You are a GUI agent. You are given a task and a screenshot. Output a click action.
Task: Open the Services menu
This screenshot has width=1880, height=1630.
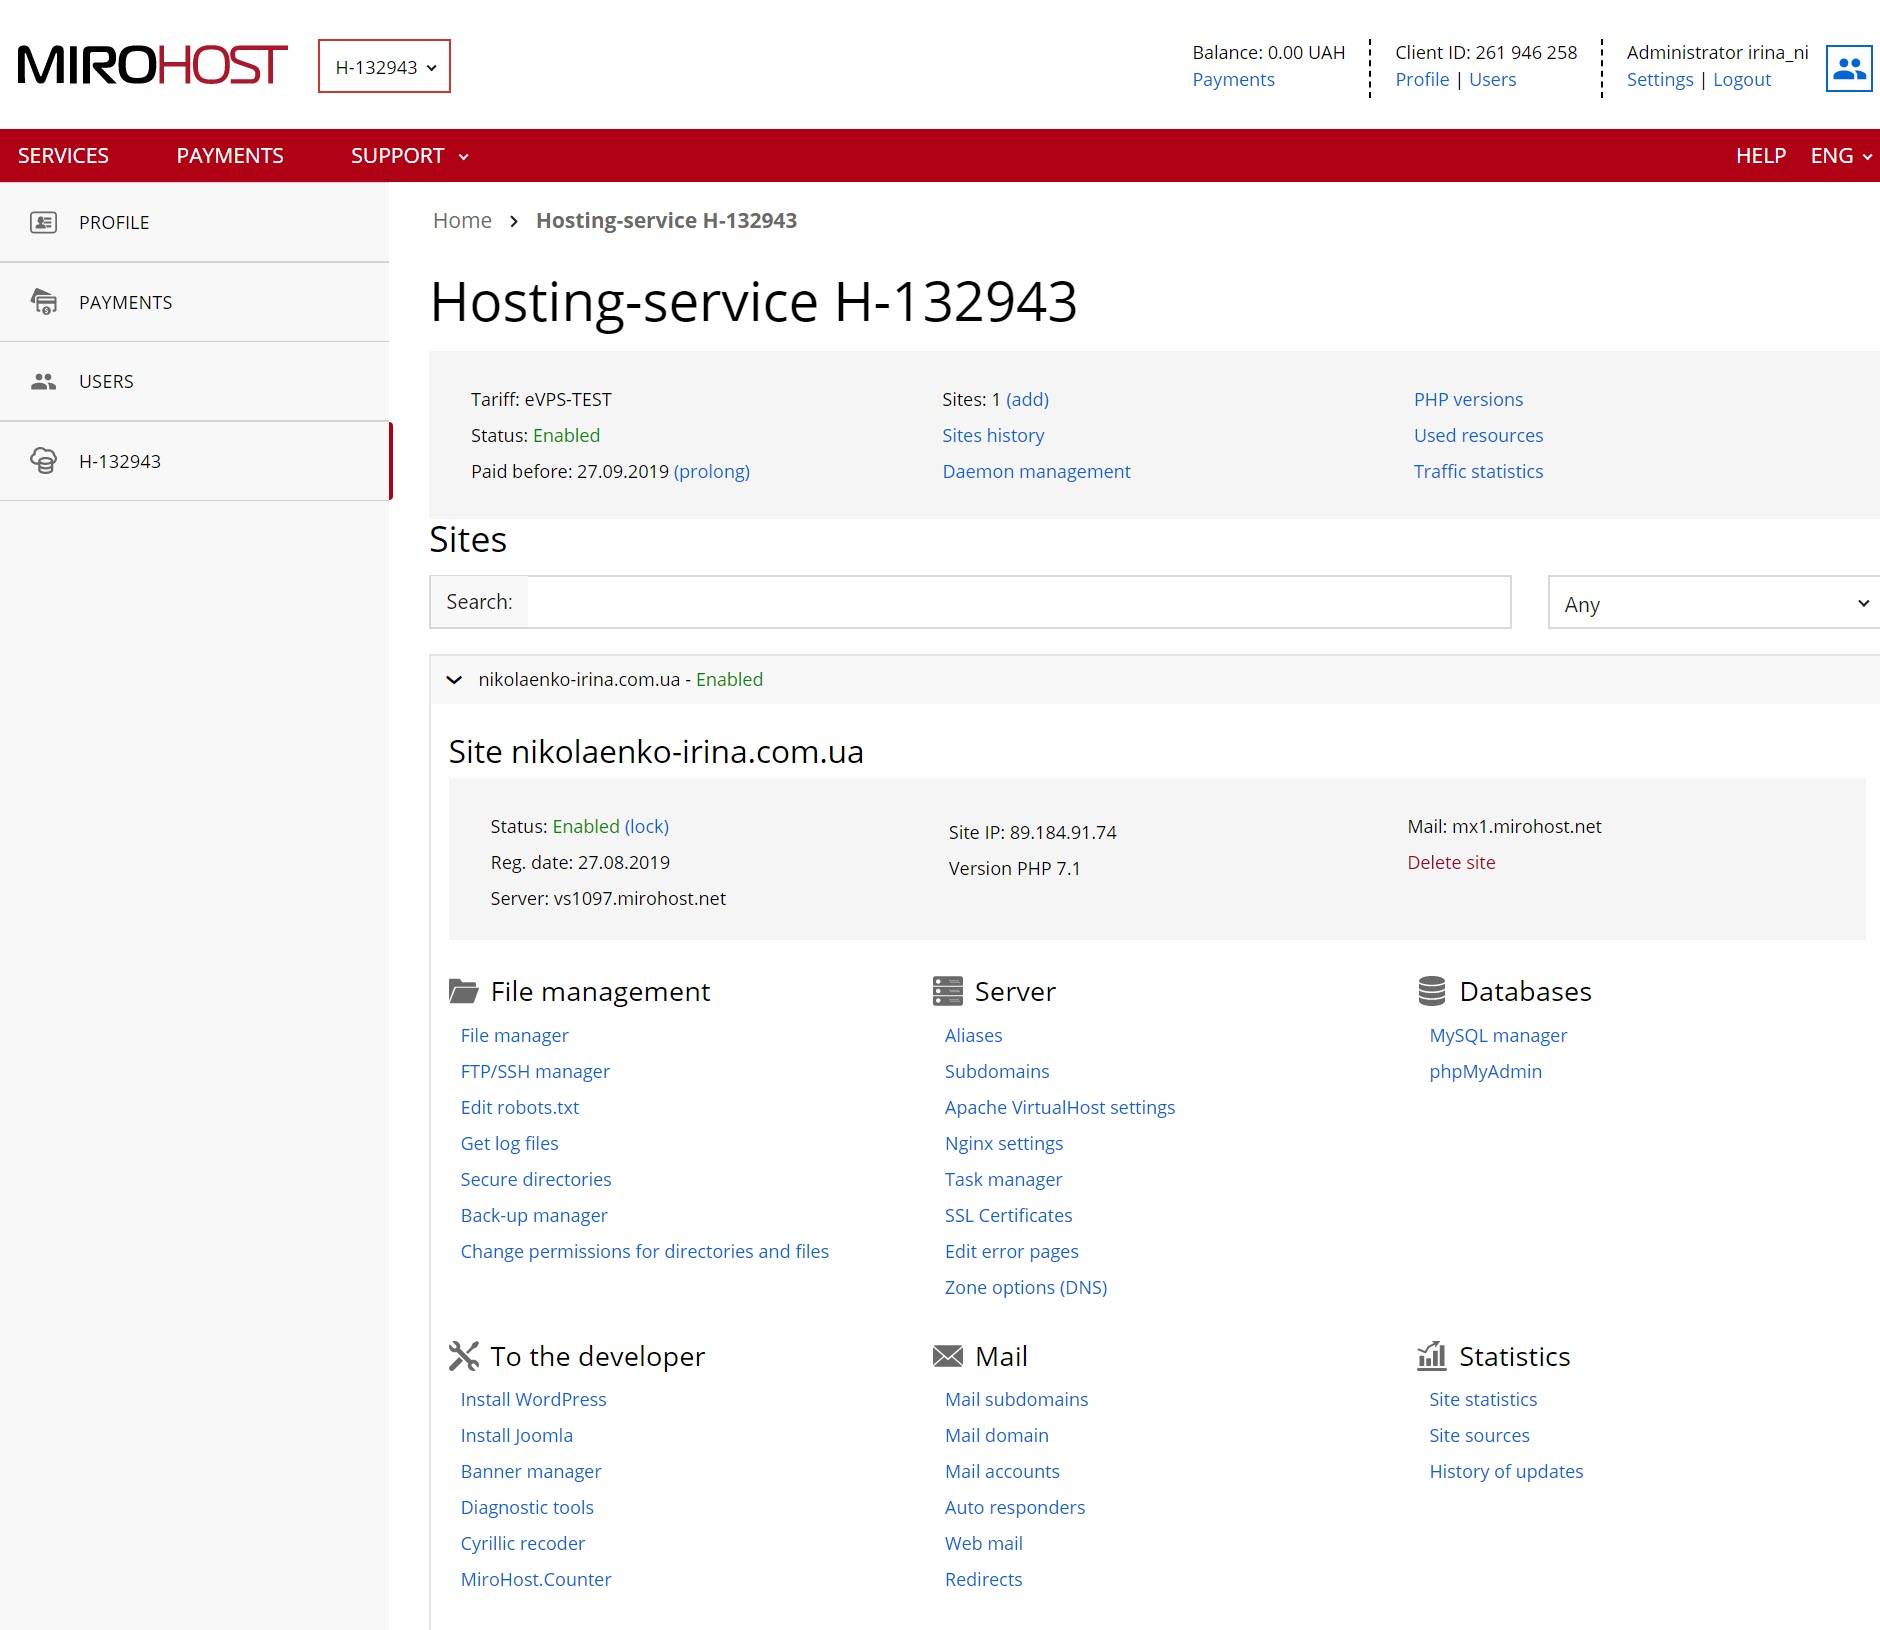(63, 155)
